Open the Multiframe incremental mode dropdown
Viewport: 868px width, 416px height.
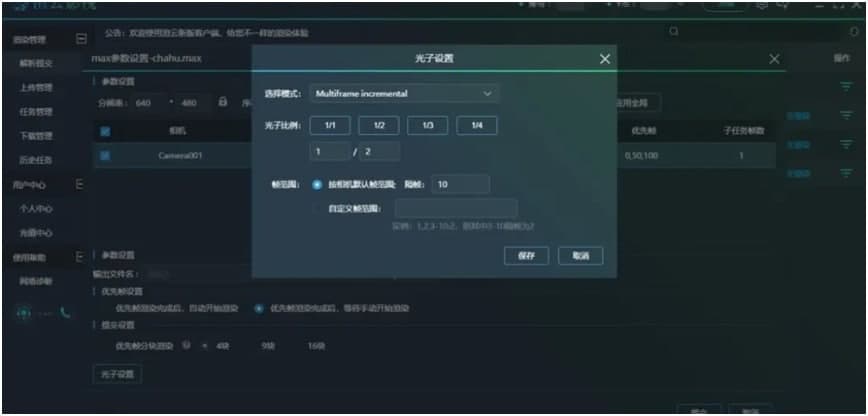(404, 94)
